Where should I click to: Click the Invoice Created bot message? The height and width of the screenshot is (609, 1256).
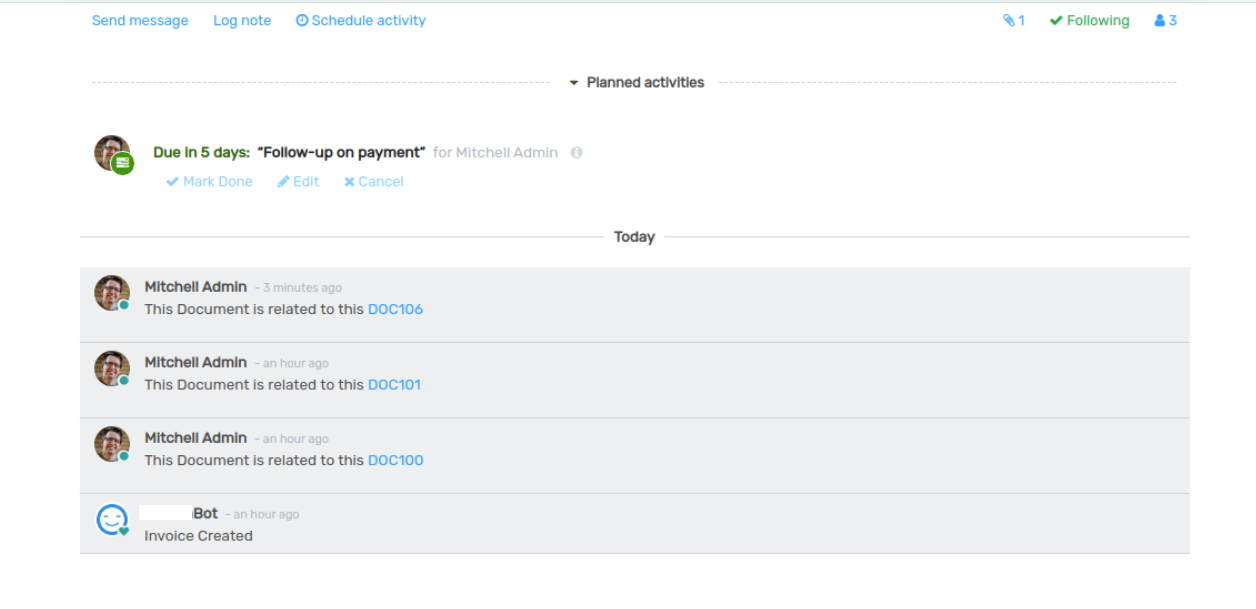coord(199,536)
